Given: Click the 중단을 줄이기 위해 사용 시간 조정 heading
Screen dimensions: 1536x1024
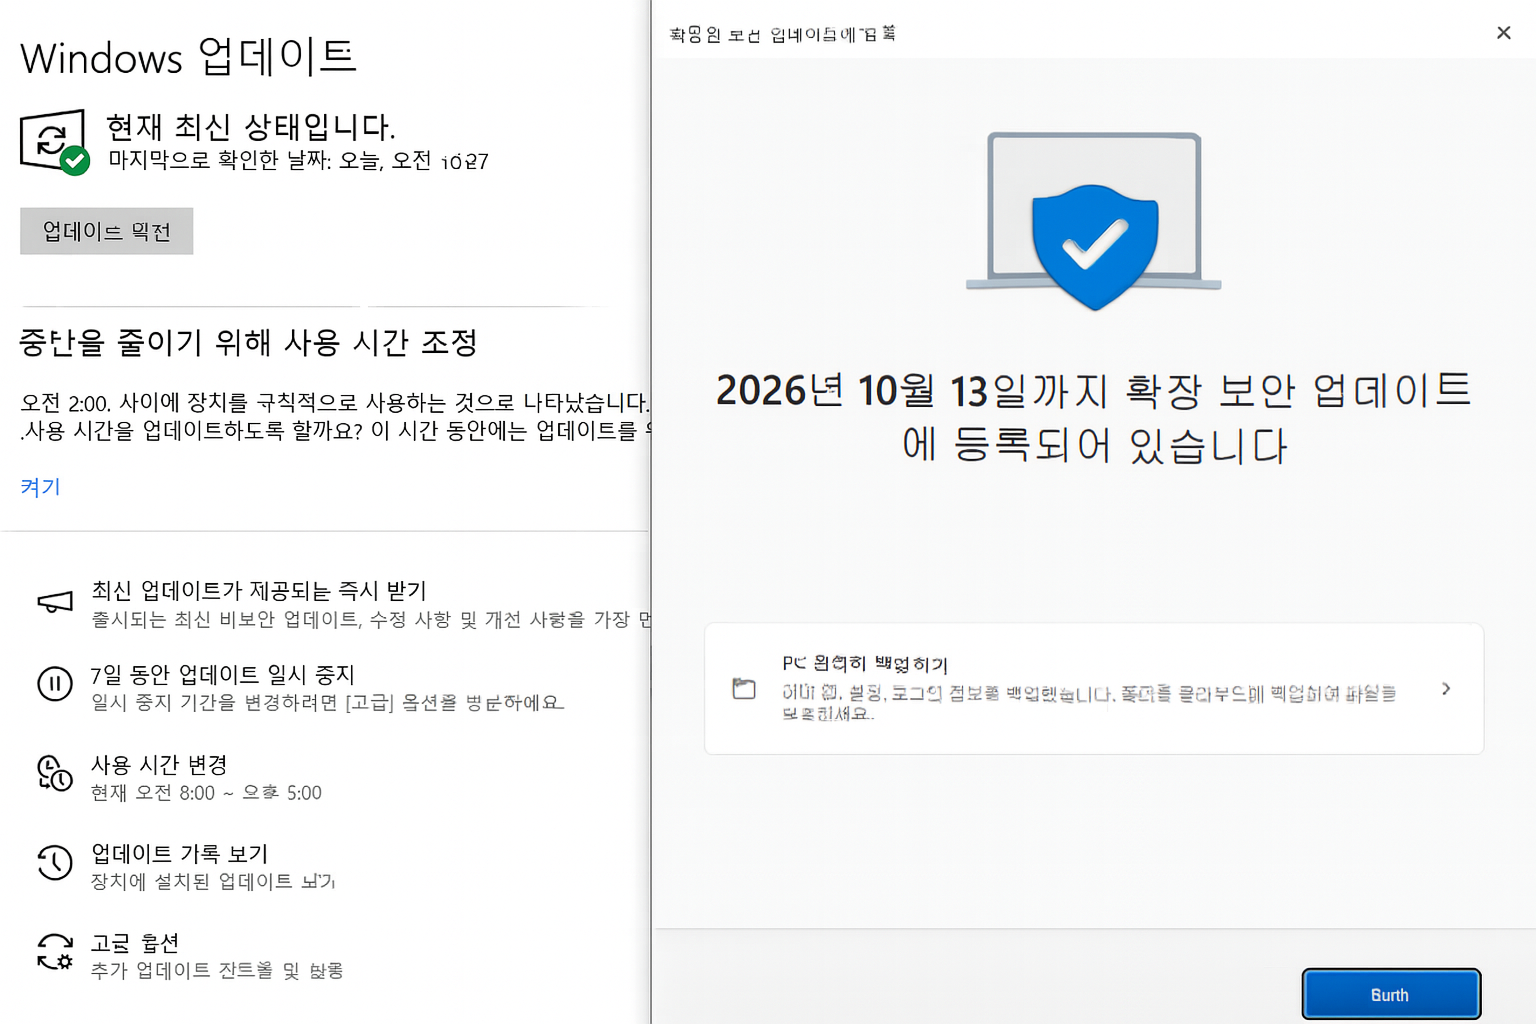Looking at the screenshot, I should point(249,343).
